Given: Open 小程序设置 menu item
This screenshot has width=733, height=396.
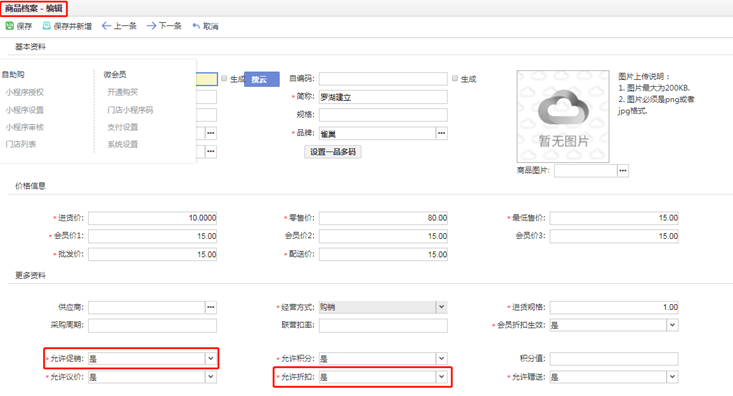Looking at the screenshot, I should (24, 110).
